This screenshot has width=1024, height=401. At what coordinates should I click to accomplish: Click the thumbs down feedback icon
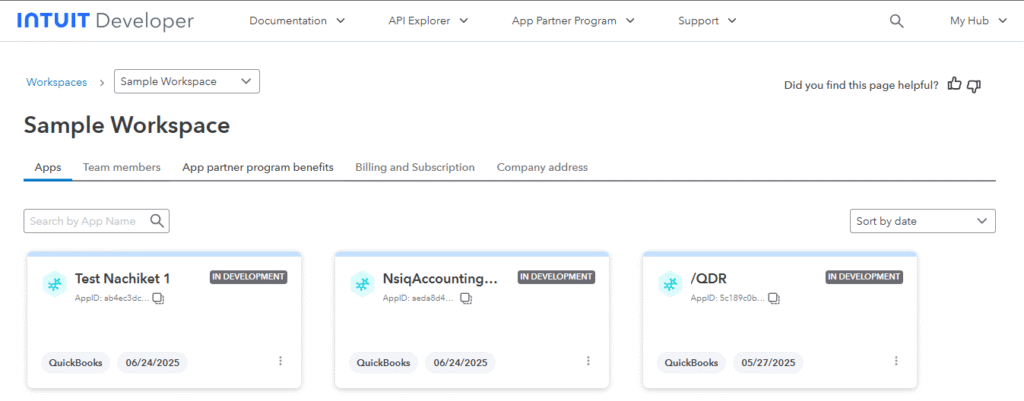coord(974,85)
